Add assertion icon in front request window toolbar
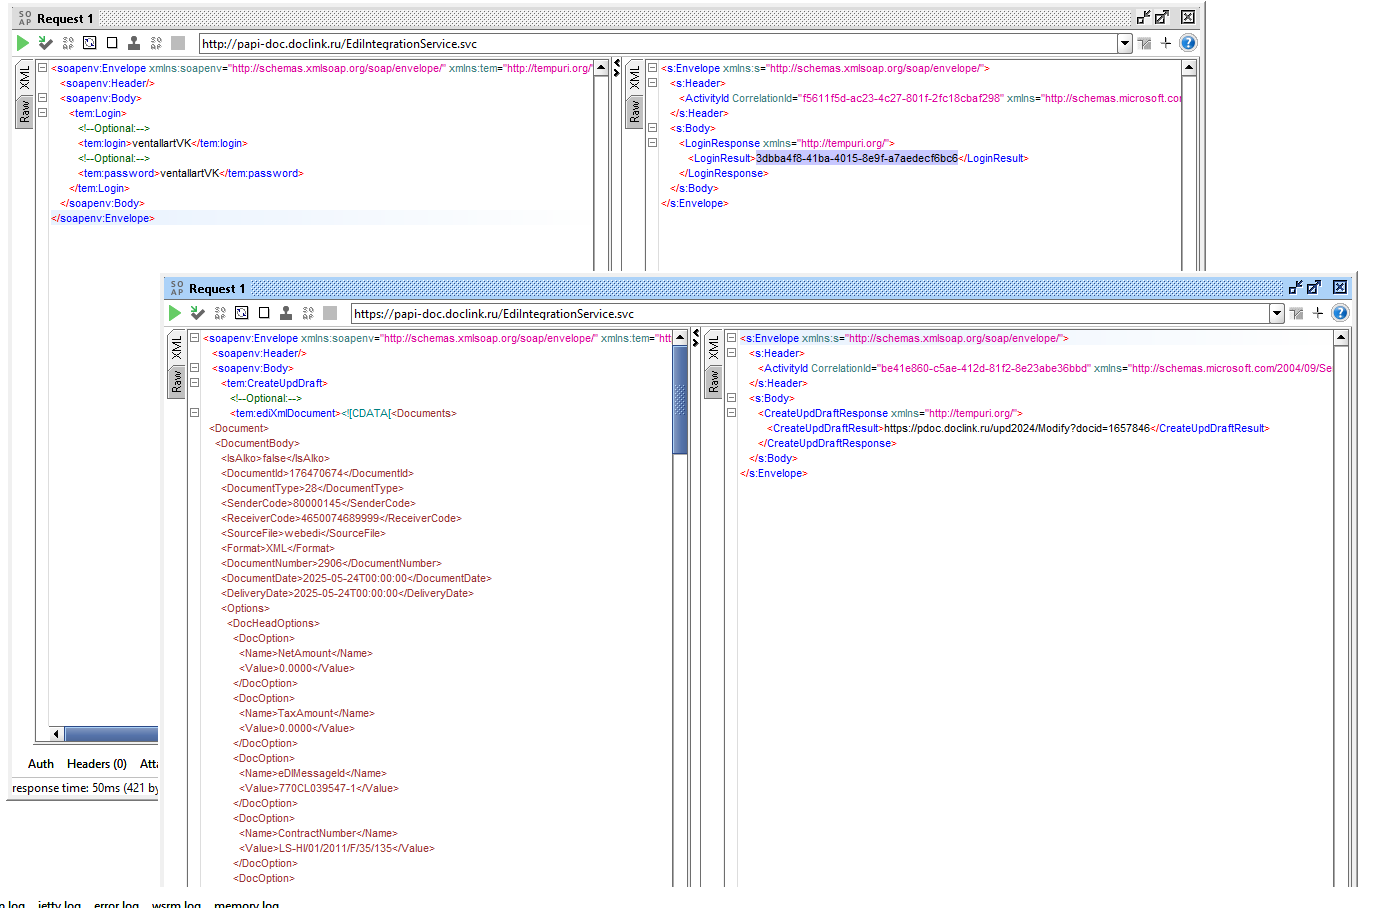 tap(197, 313)
